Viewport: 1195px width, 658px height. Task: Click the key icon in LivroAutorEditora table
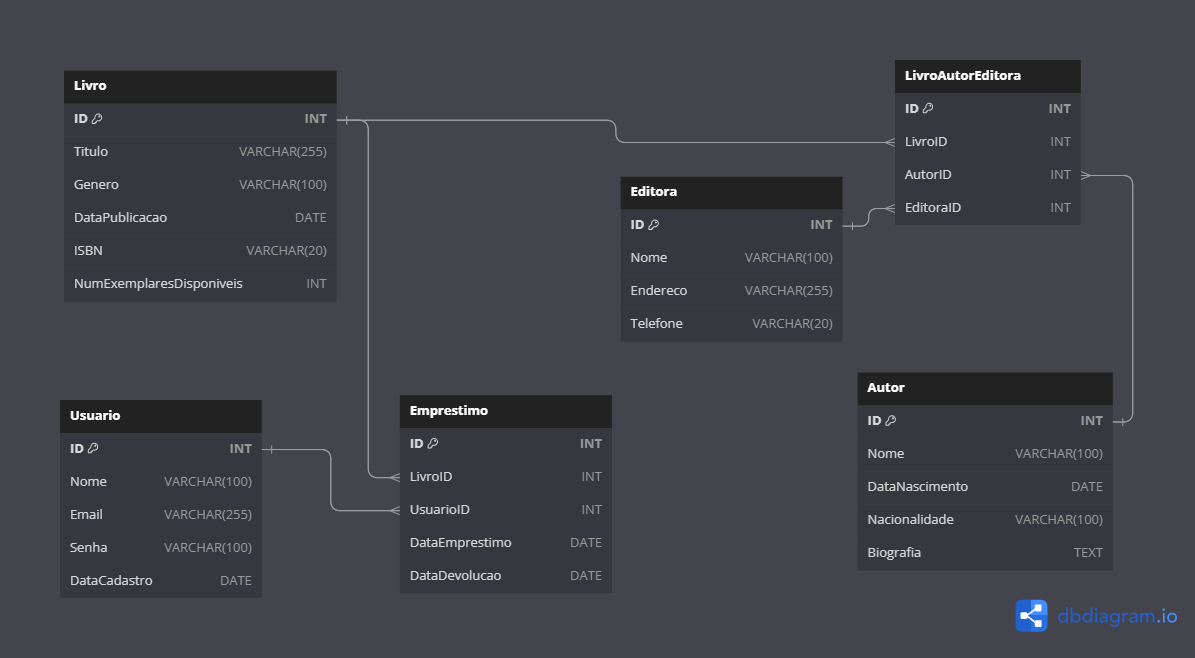[928, 109]
